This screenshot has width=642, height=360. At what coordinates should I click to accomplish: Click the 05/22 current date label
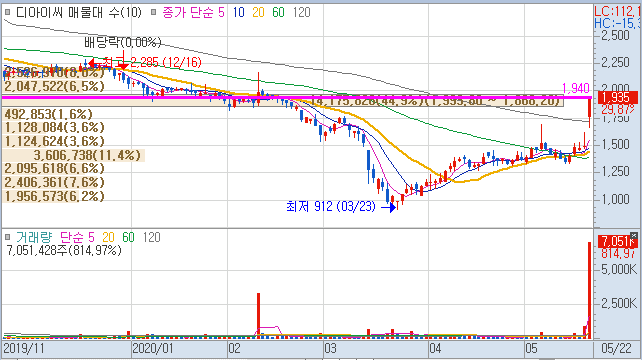click(617, 349)
